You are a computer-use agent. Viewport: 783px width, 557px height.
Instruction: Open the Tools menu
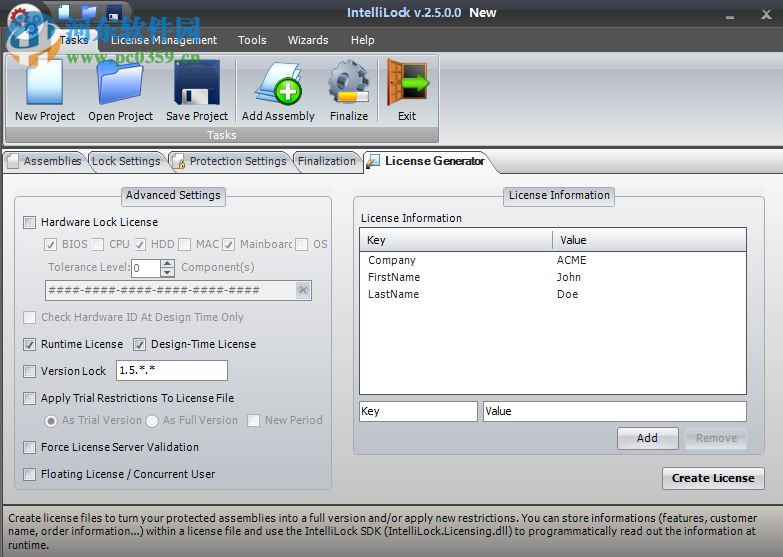252,40
